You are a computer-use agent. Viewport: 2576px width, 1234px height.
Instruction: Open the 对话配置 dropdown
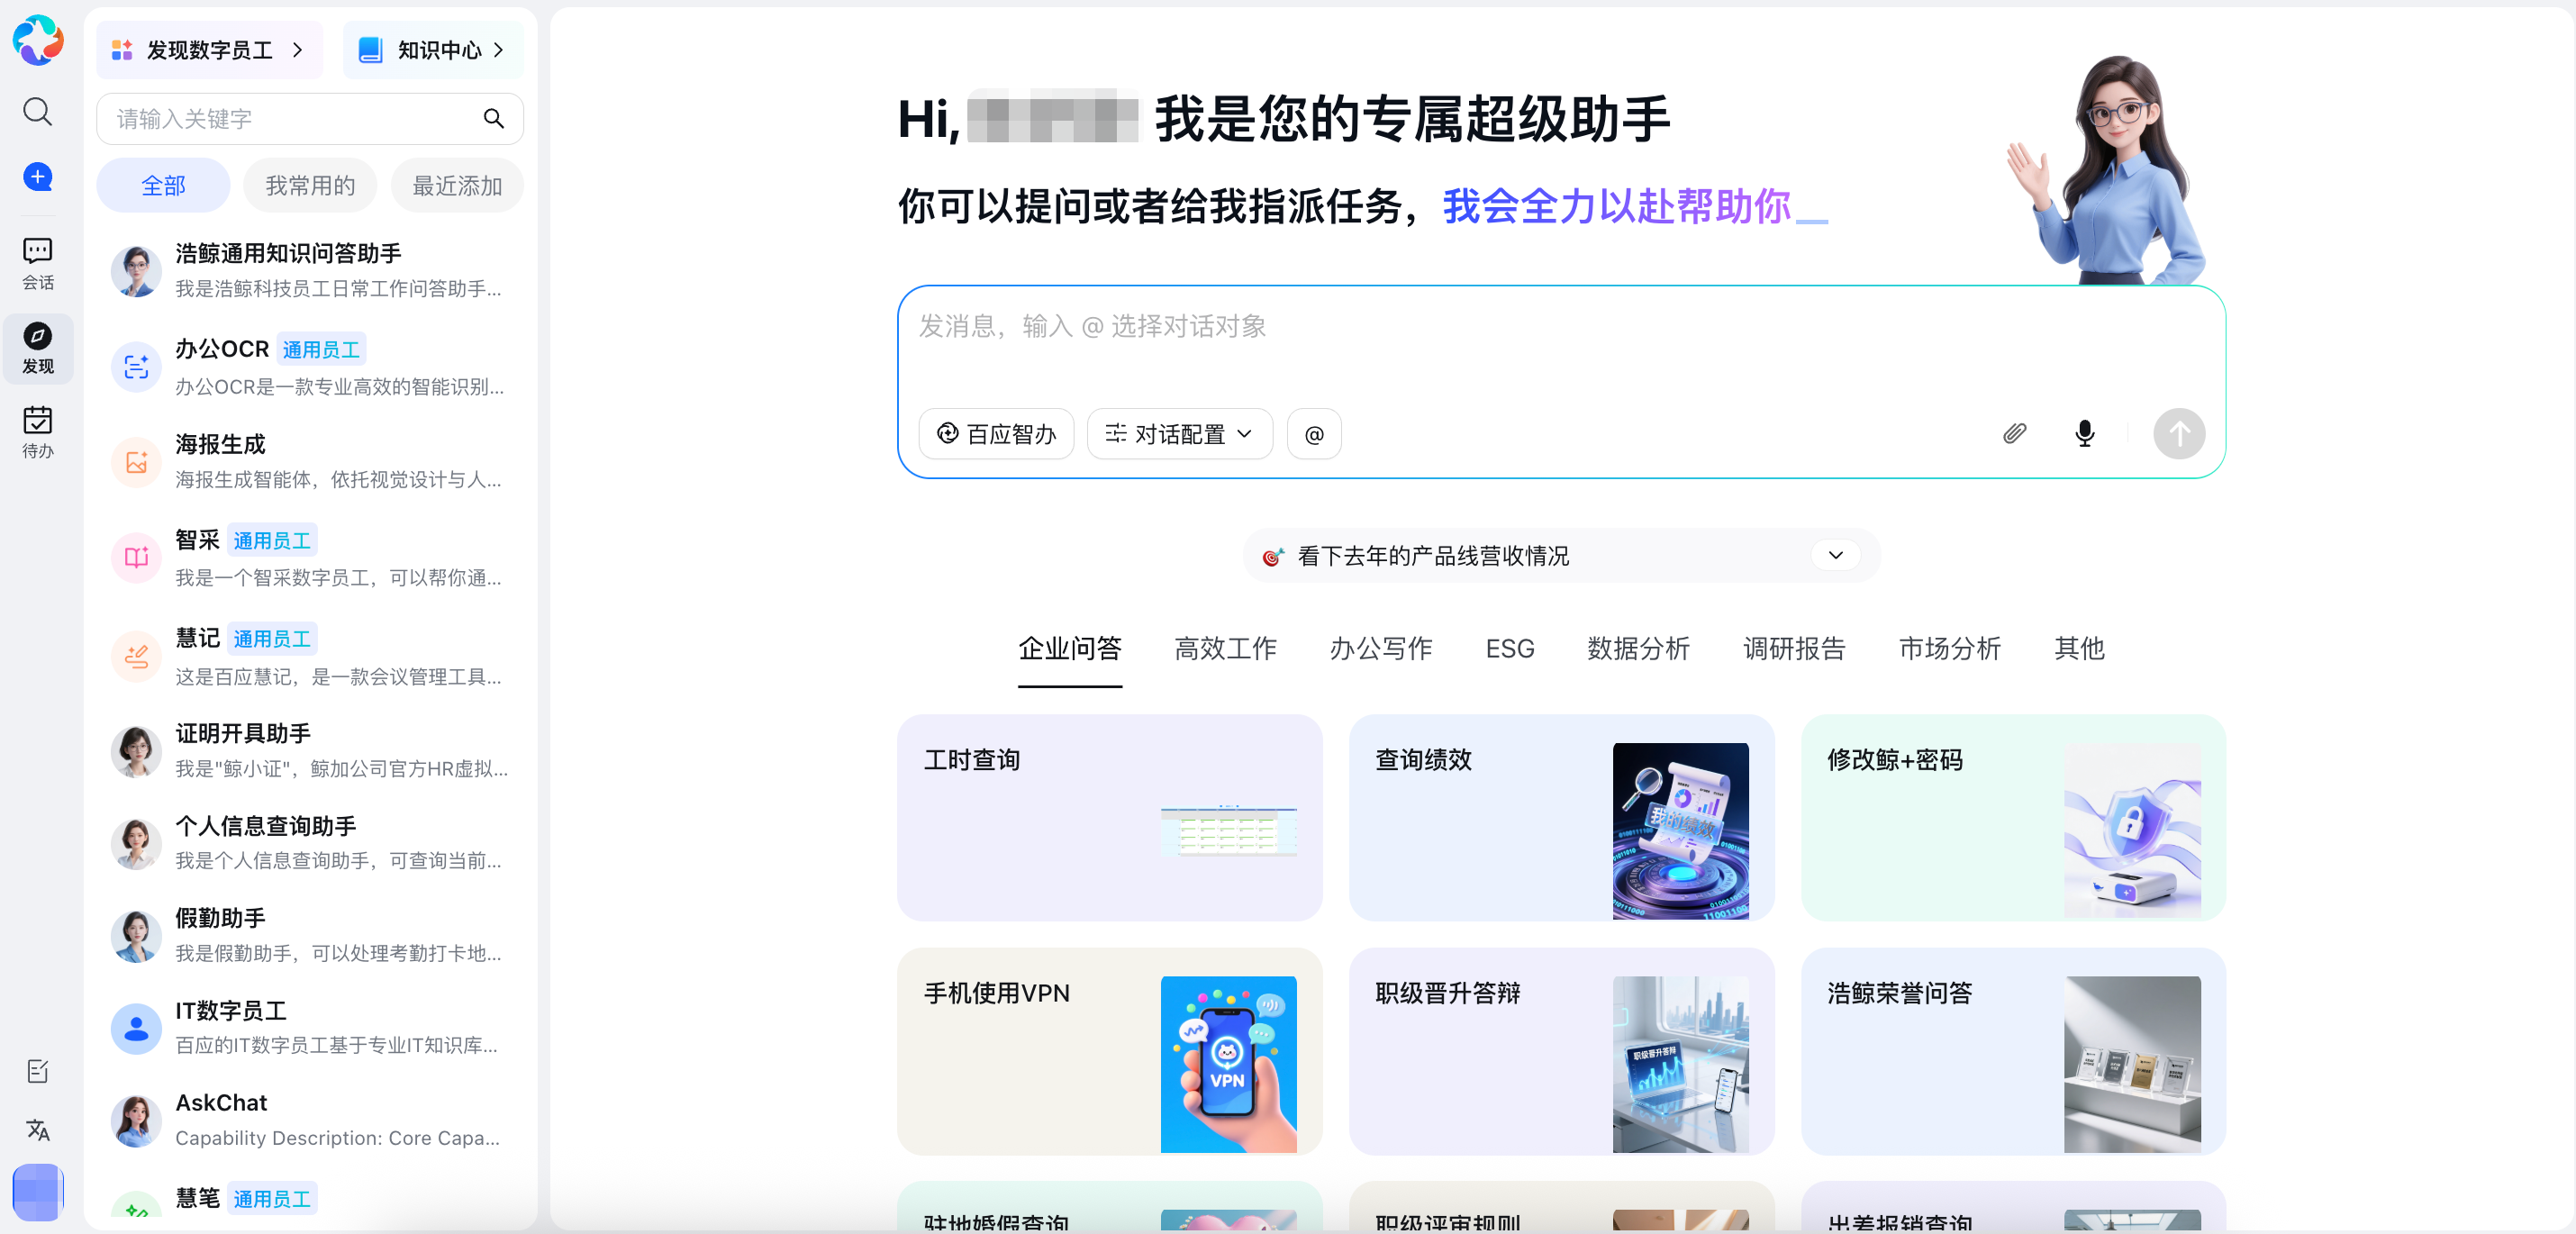point(1179,434)
